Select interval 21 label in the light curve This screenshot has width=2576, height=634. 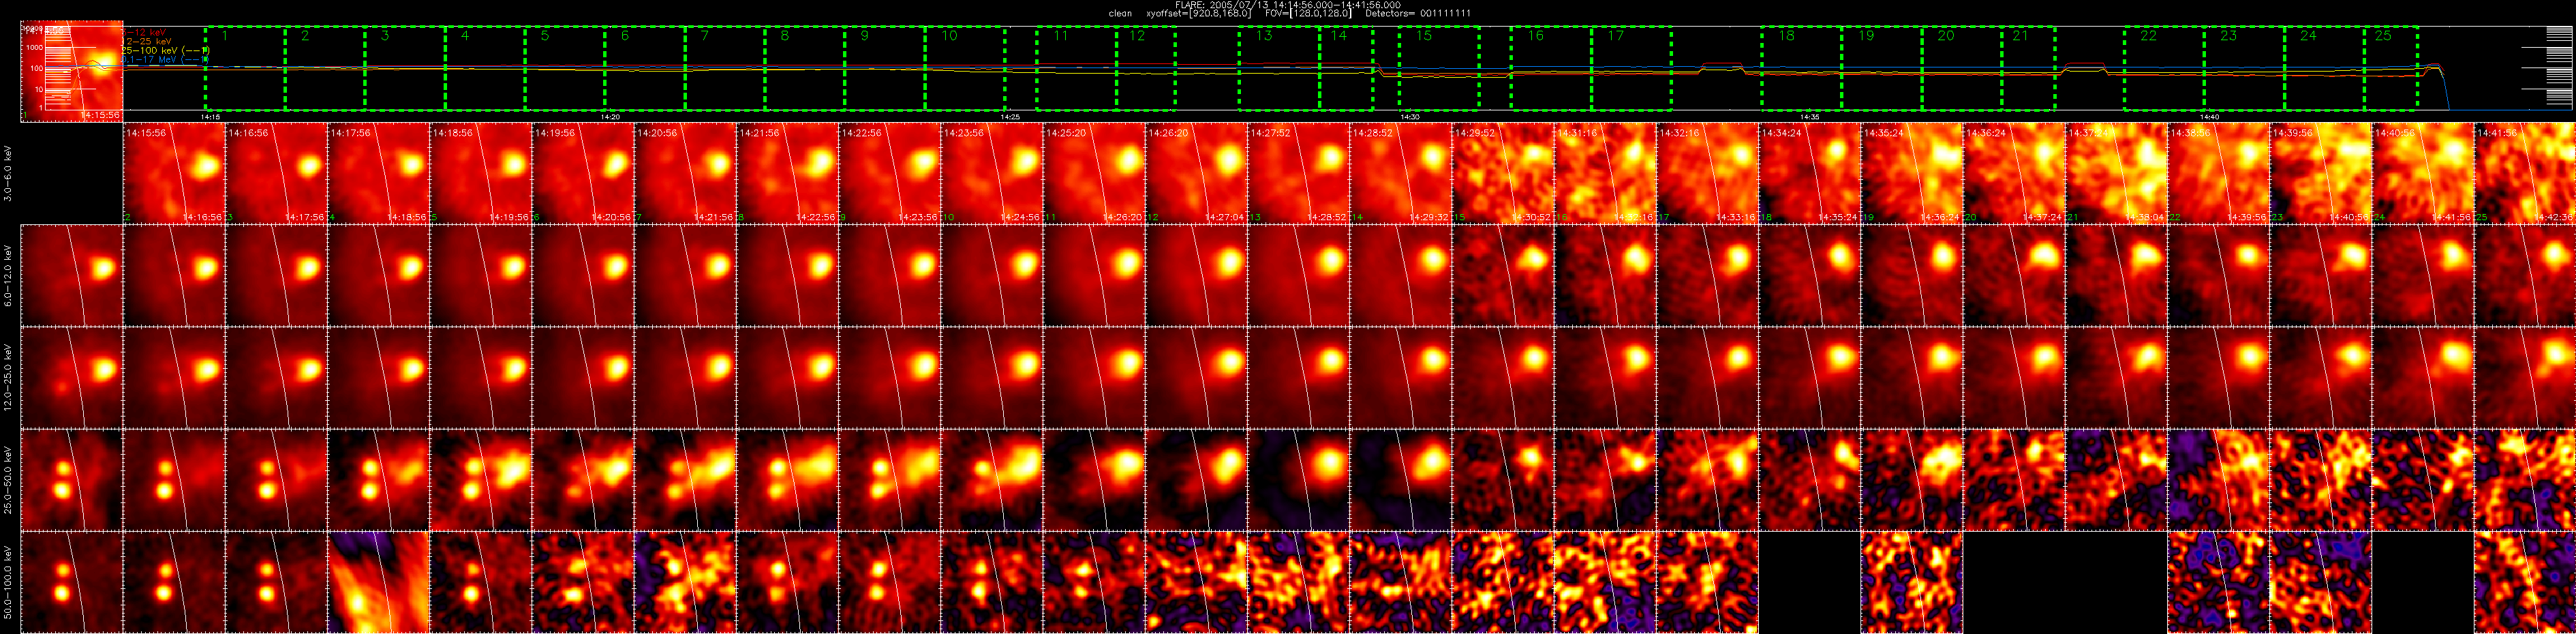click(2020, 36)
